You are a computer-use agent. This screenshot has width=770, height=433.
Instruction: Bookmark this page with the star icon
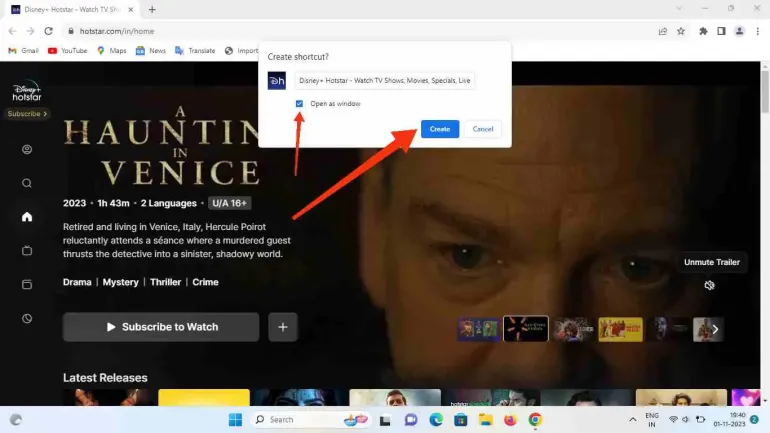coord(681,31)
